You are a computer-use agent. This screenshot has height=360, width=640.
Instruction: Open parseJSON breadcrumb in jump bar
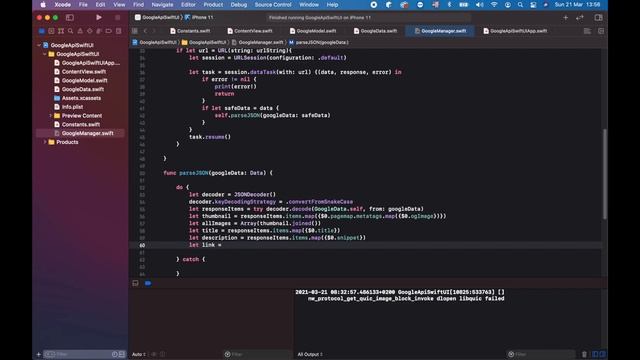tap(319, 42)
